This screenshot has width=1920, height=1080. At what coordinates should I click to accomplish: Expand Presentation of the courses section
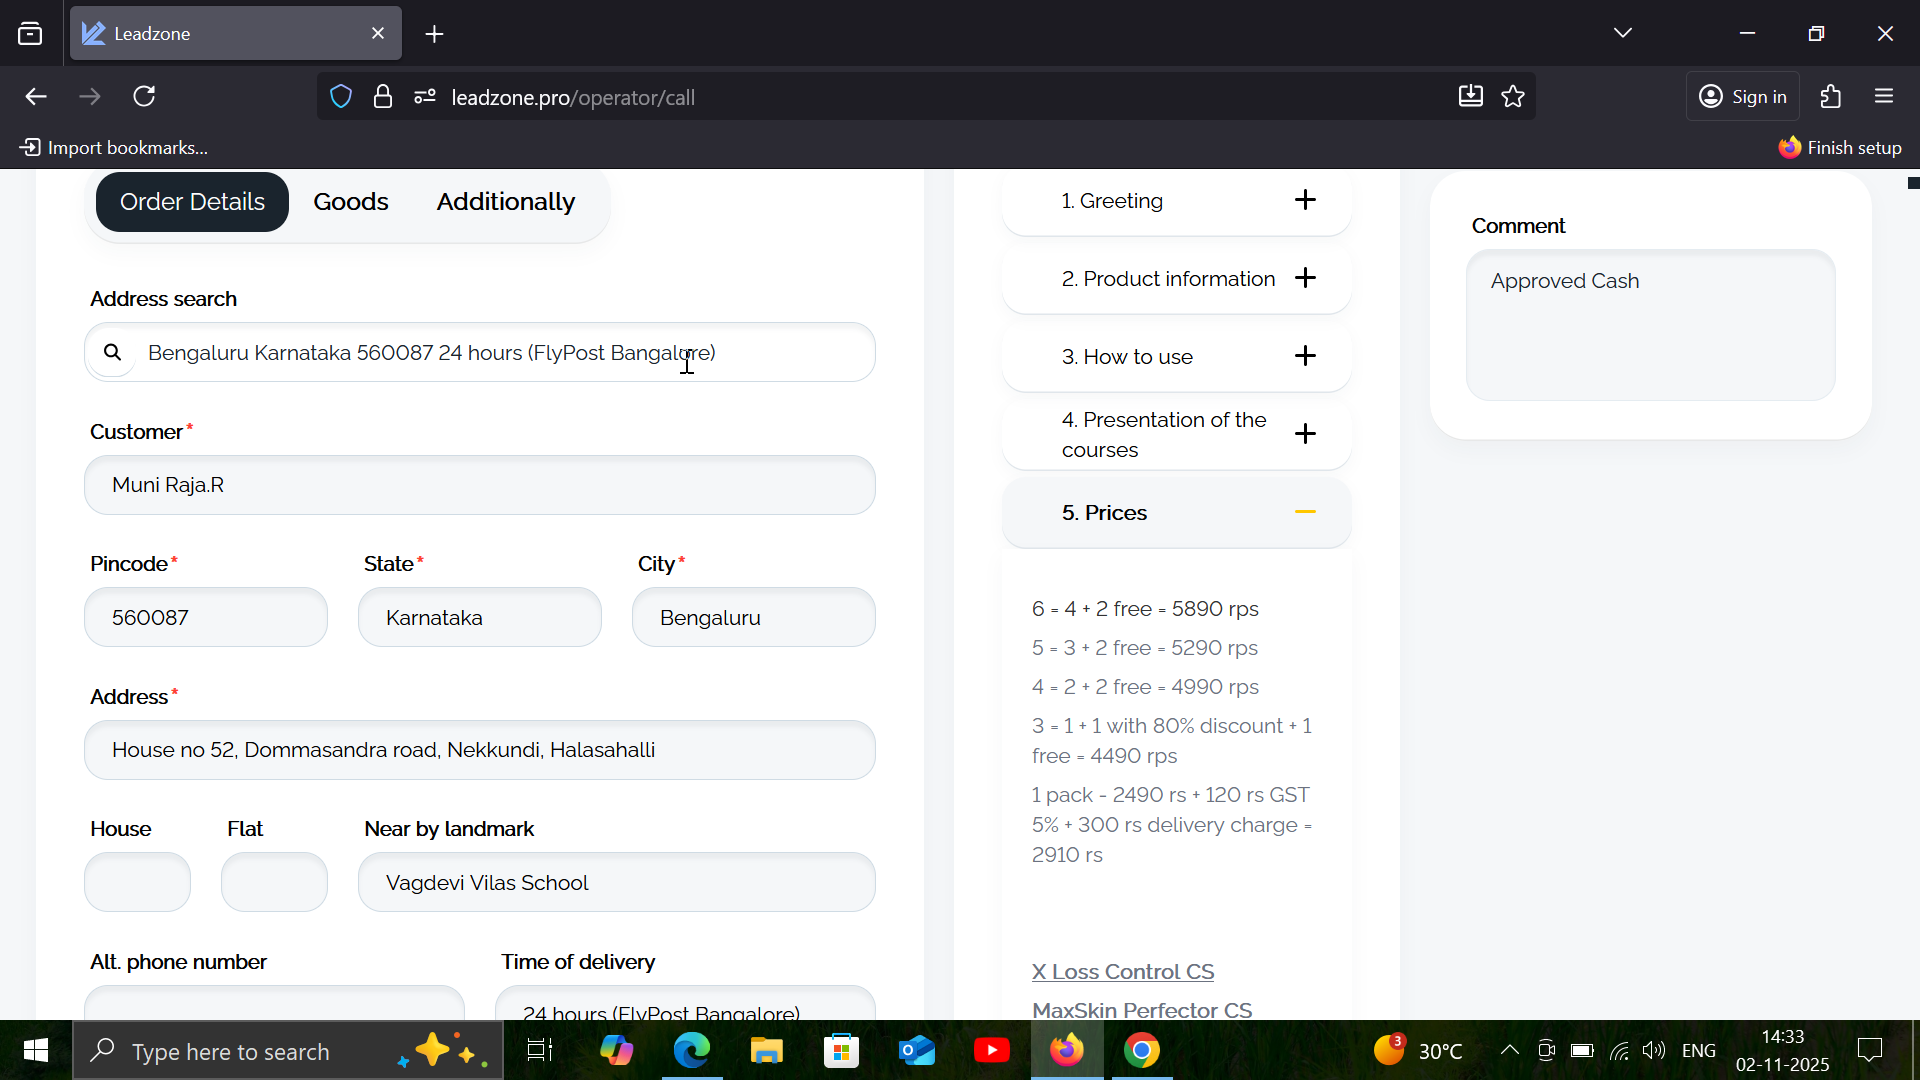1305,434
